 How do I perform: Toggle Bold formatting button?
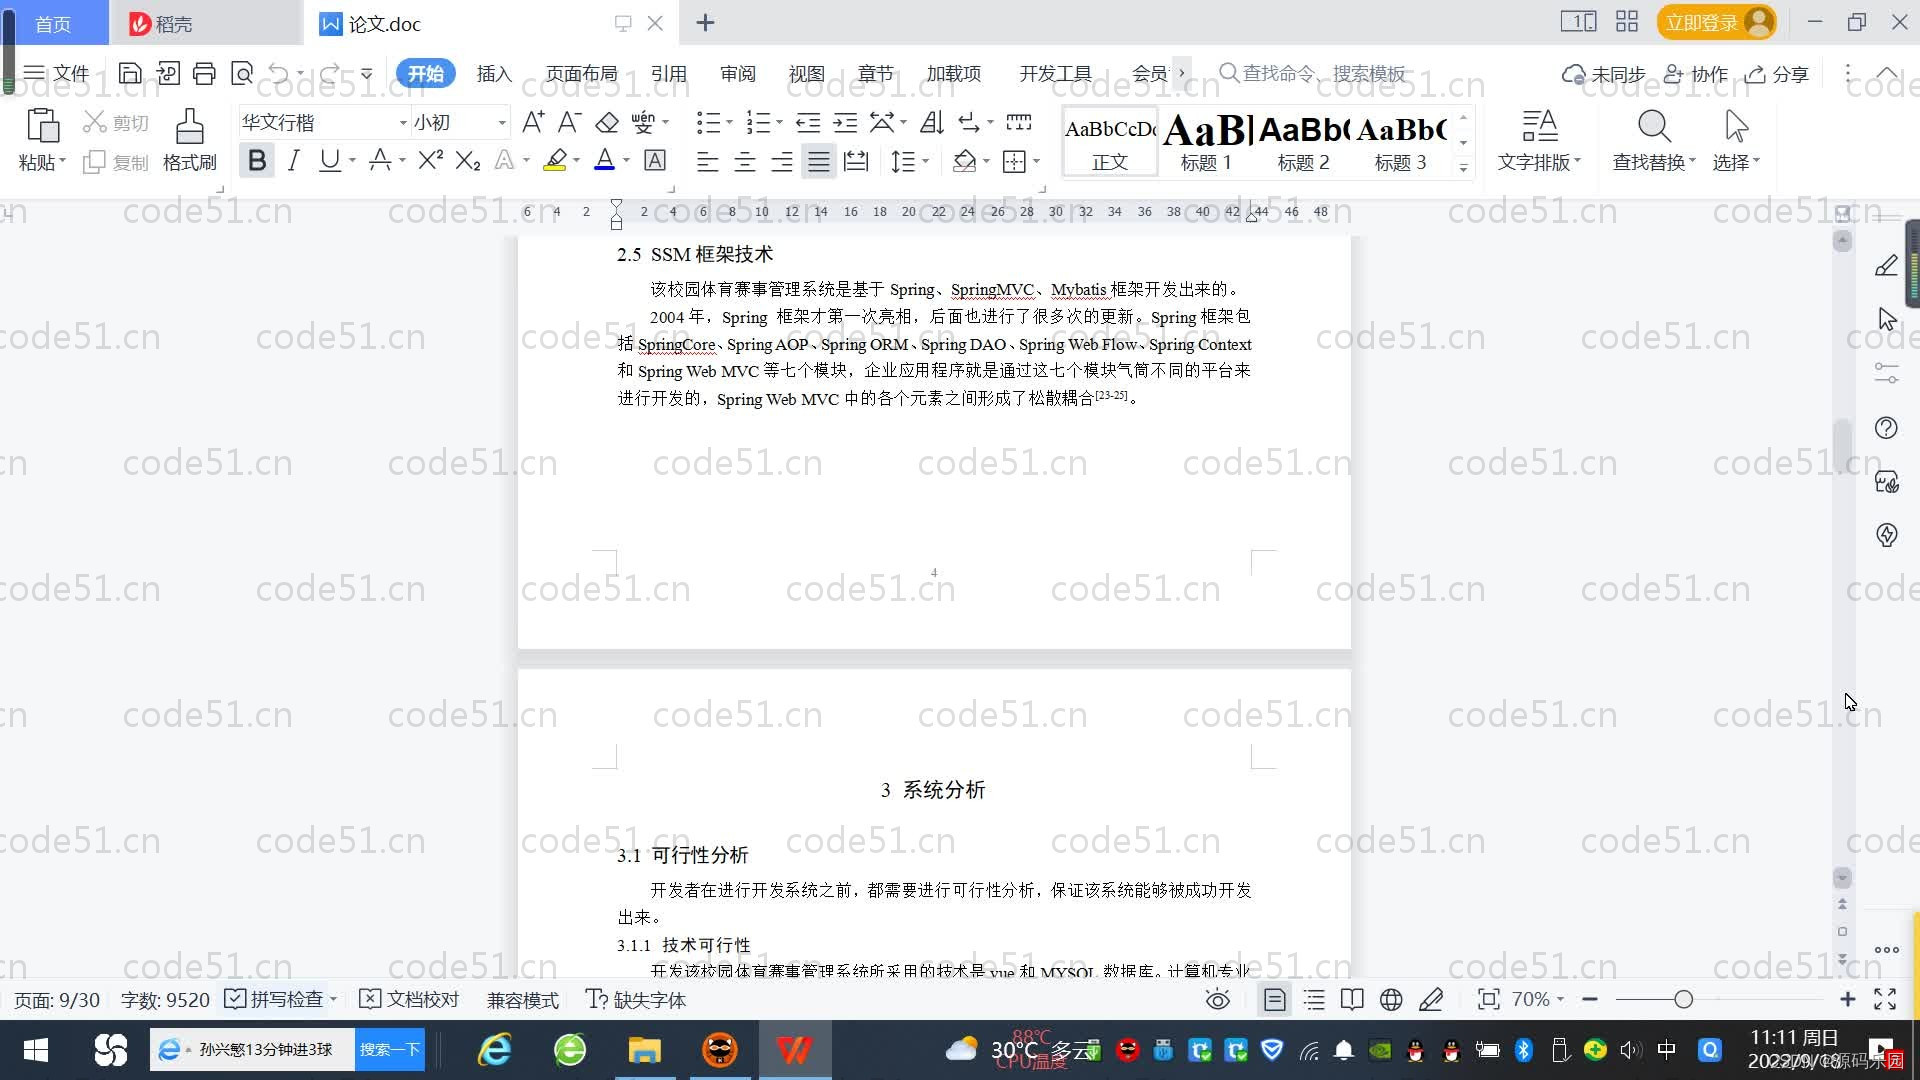257,161
